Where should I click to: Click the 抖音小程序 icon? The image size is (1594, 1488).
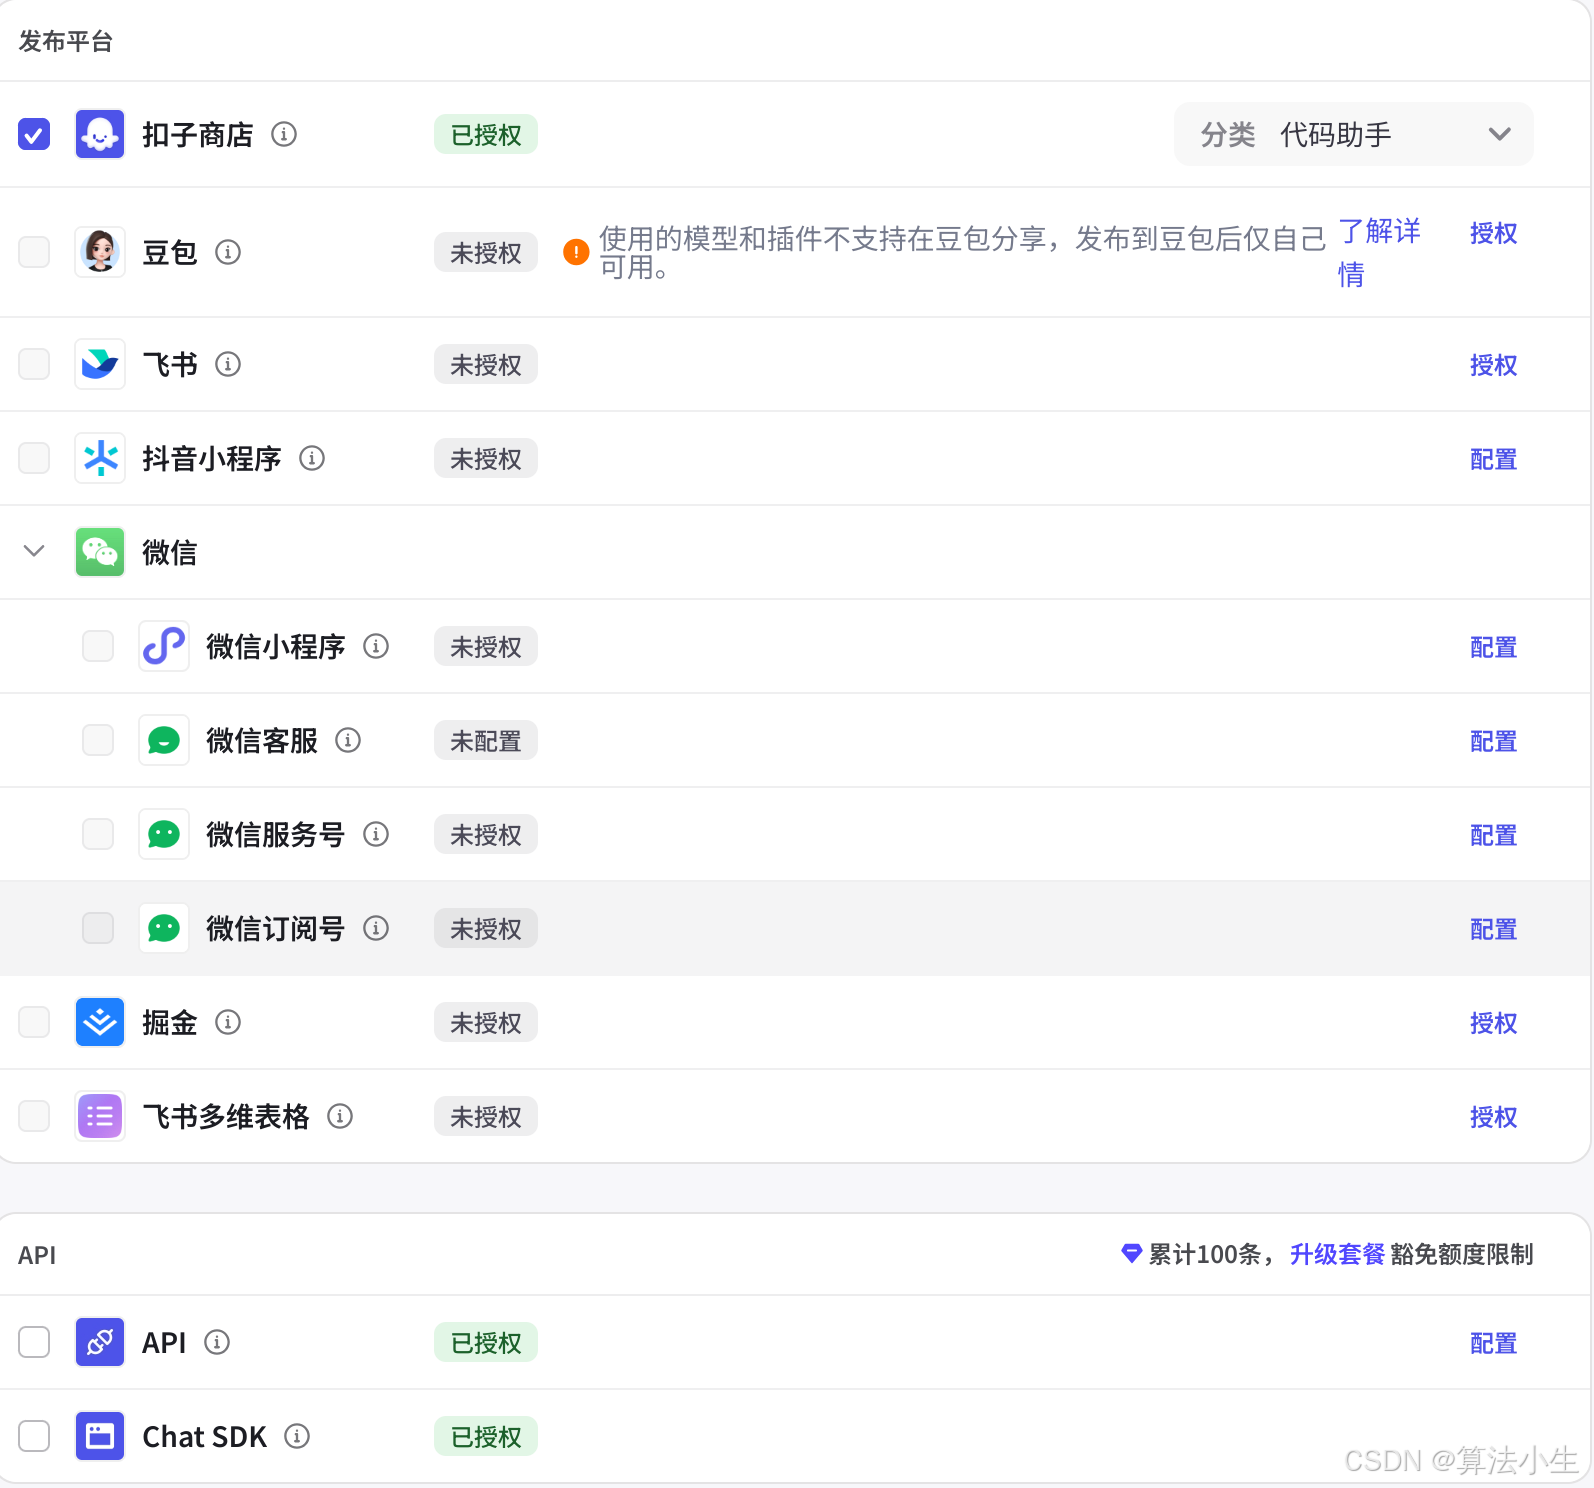[x=100, y=458]
